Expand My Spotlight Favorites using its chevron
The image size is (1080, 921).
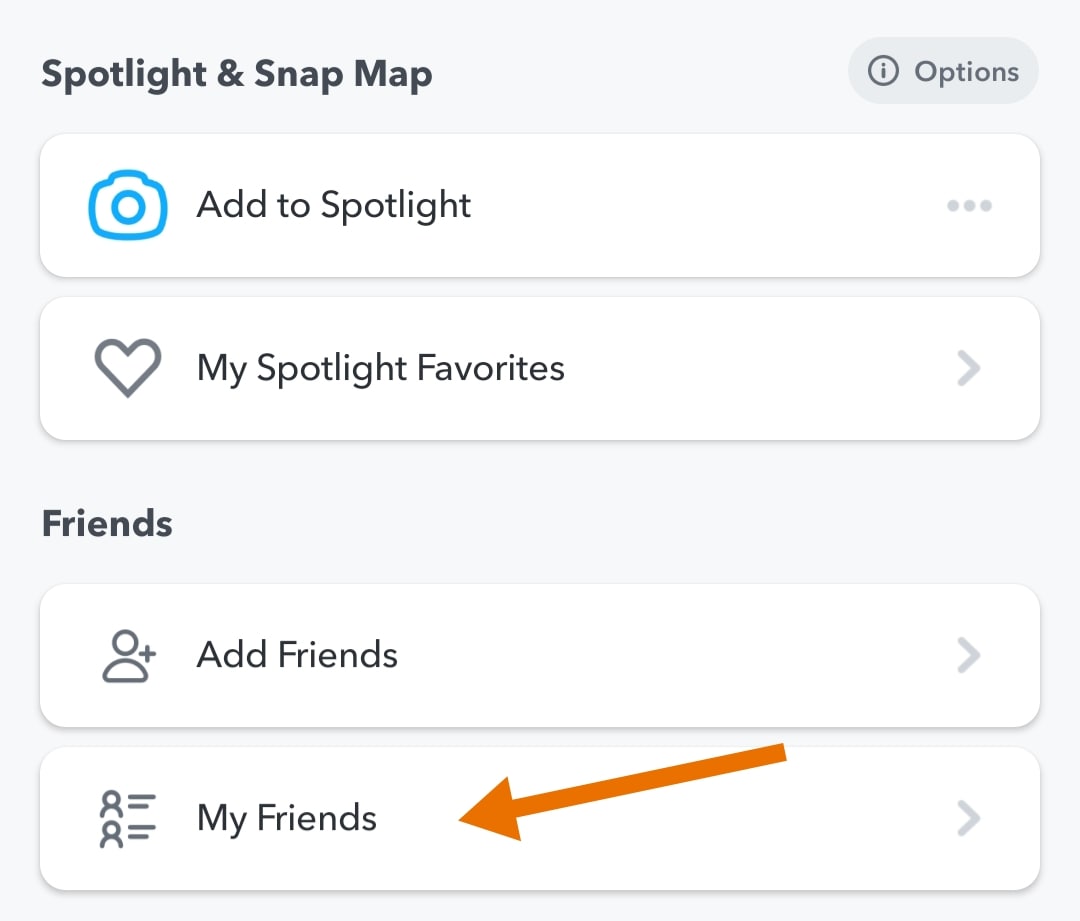pyautogui.click(x=968, y=369)
